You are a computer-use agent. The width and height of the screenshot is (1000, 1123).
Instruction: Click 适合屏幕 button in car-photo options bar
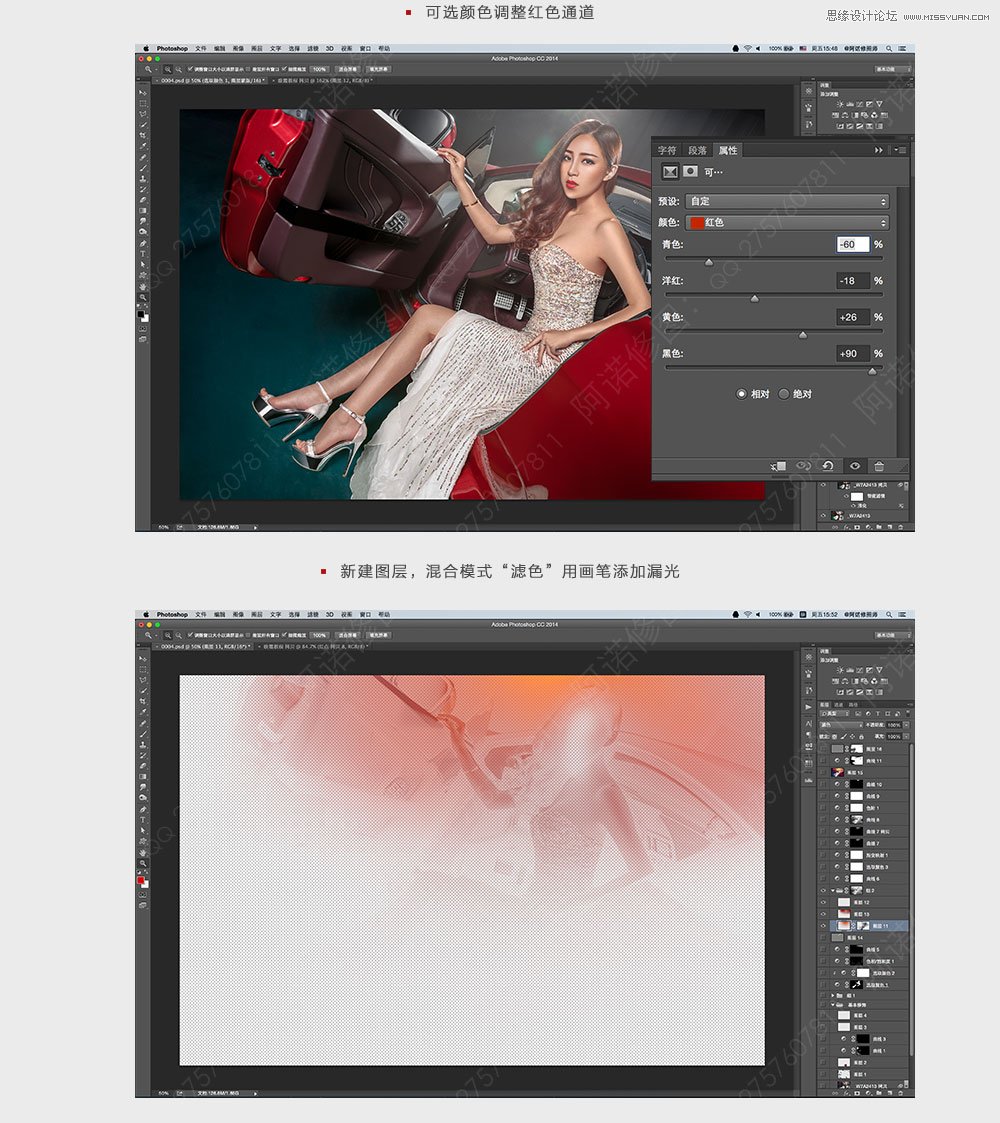pos(347,69)
